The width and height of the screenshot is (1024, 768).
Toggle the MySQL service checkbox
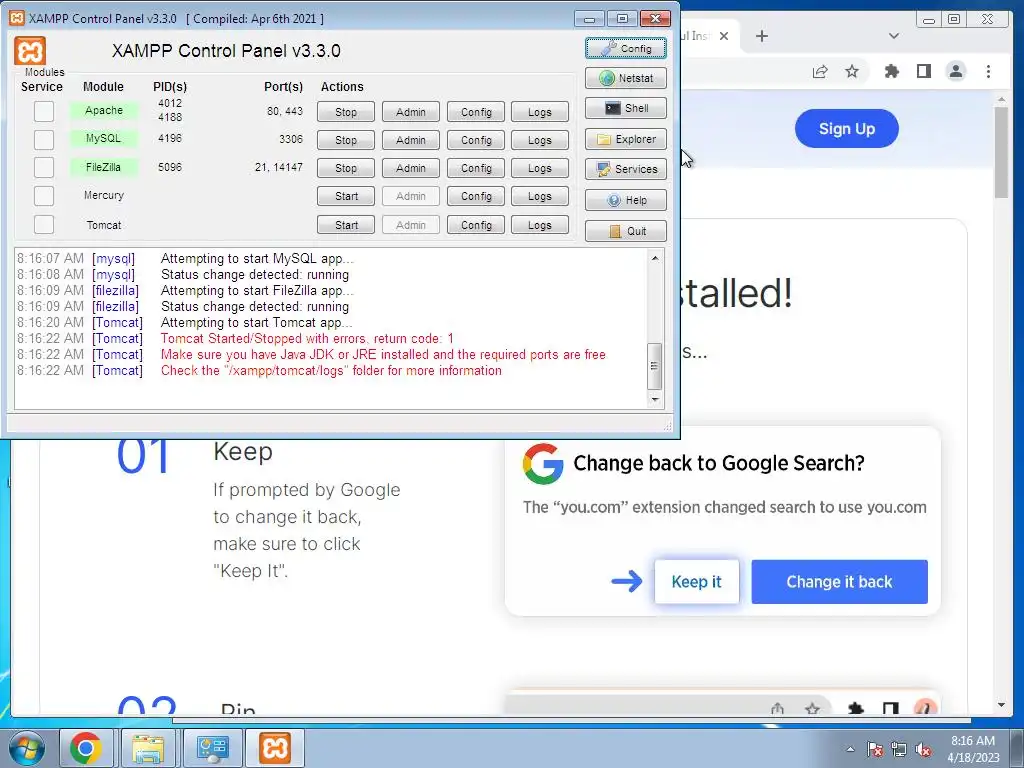(x=44, y=140)
